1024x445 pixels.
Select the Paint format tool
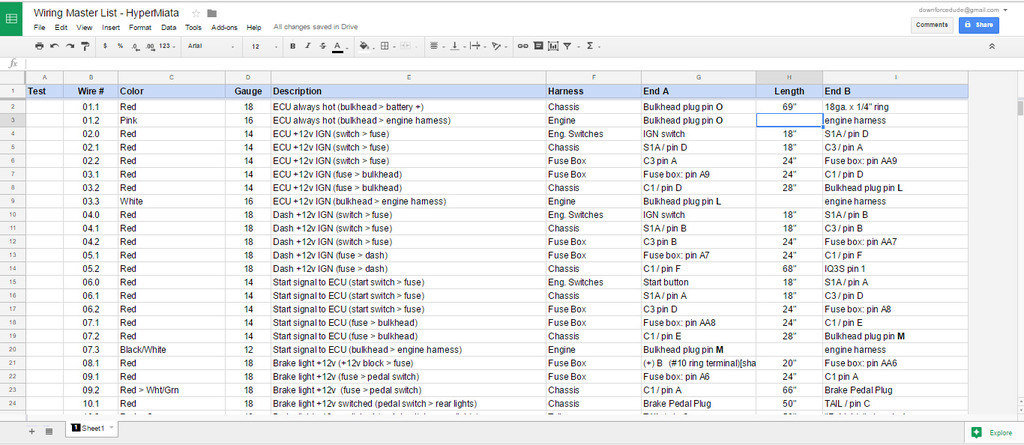coord(84,46)
